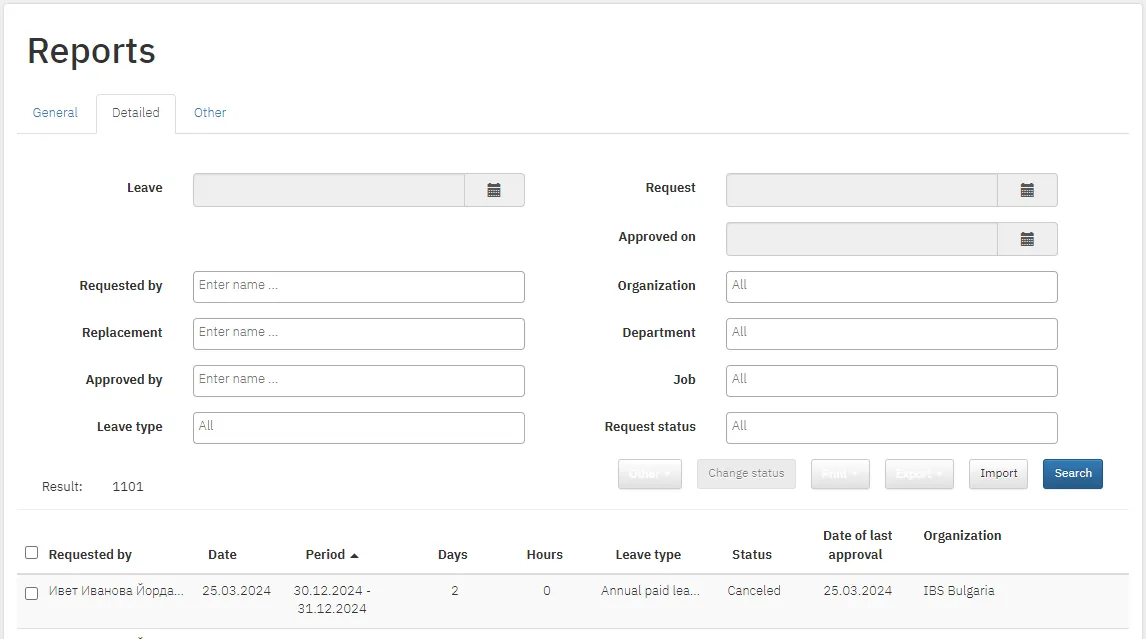The image size is (1146, 639).
Task: Click the Approved on date field
Action: click(862, 239)
